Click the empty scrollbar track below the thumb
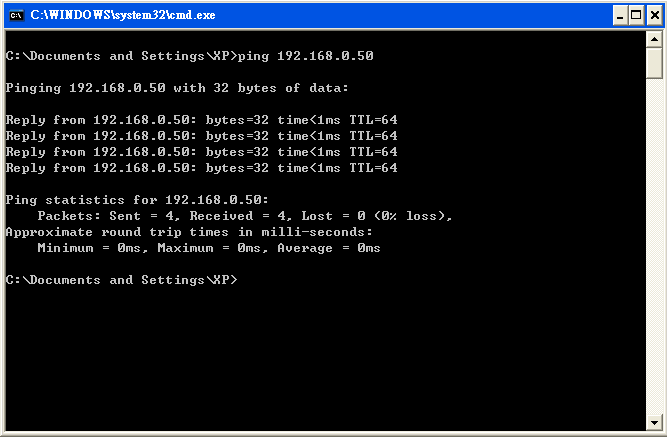 click(654, 250)
